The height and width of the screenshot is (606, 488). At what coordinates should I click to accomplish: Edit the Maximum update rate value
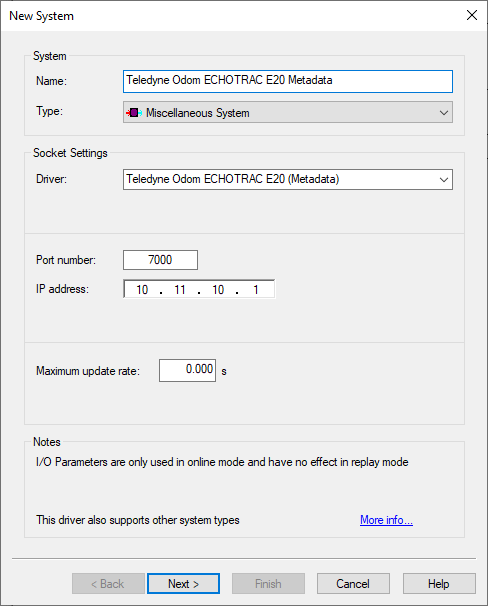(187, 370)
